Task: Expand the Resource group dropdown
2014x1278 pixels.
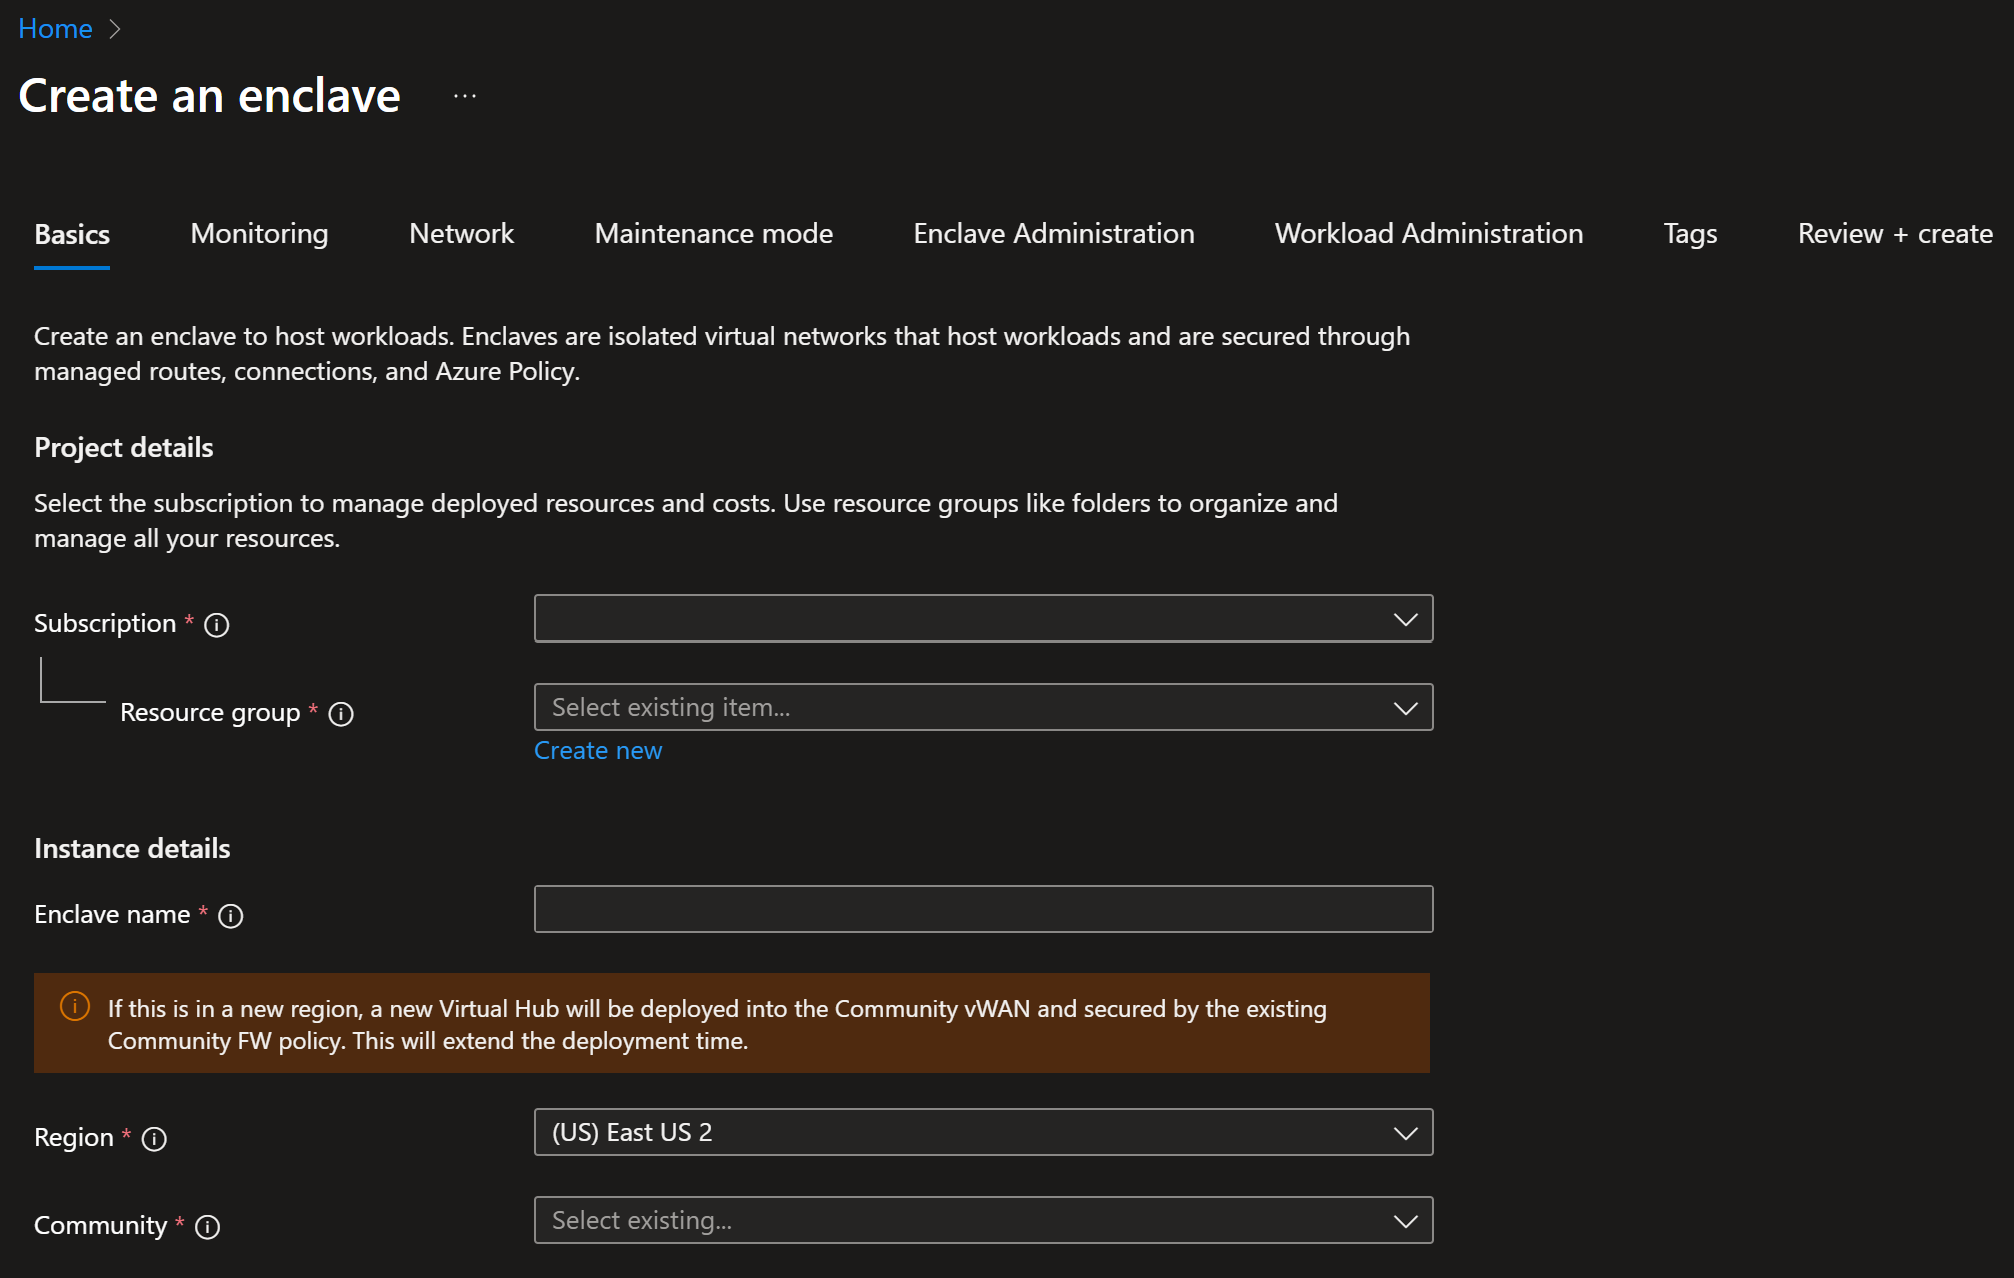Action: click(x=983, y=708)
